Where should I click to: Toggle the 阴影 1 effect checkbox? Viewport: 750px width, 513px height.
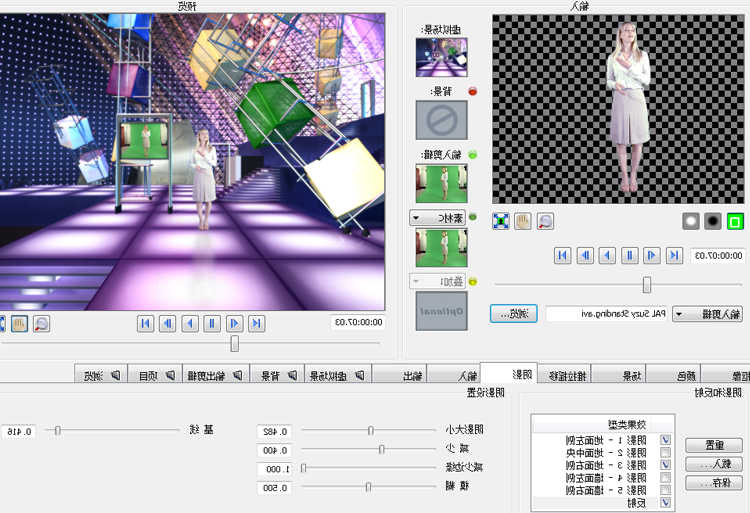point(667,440)
